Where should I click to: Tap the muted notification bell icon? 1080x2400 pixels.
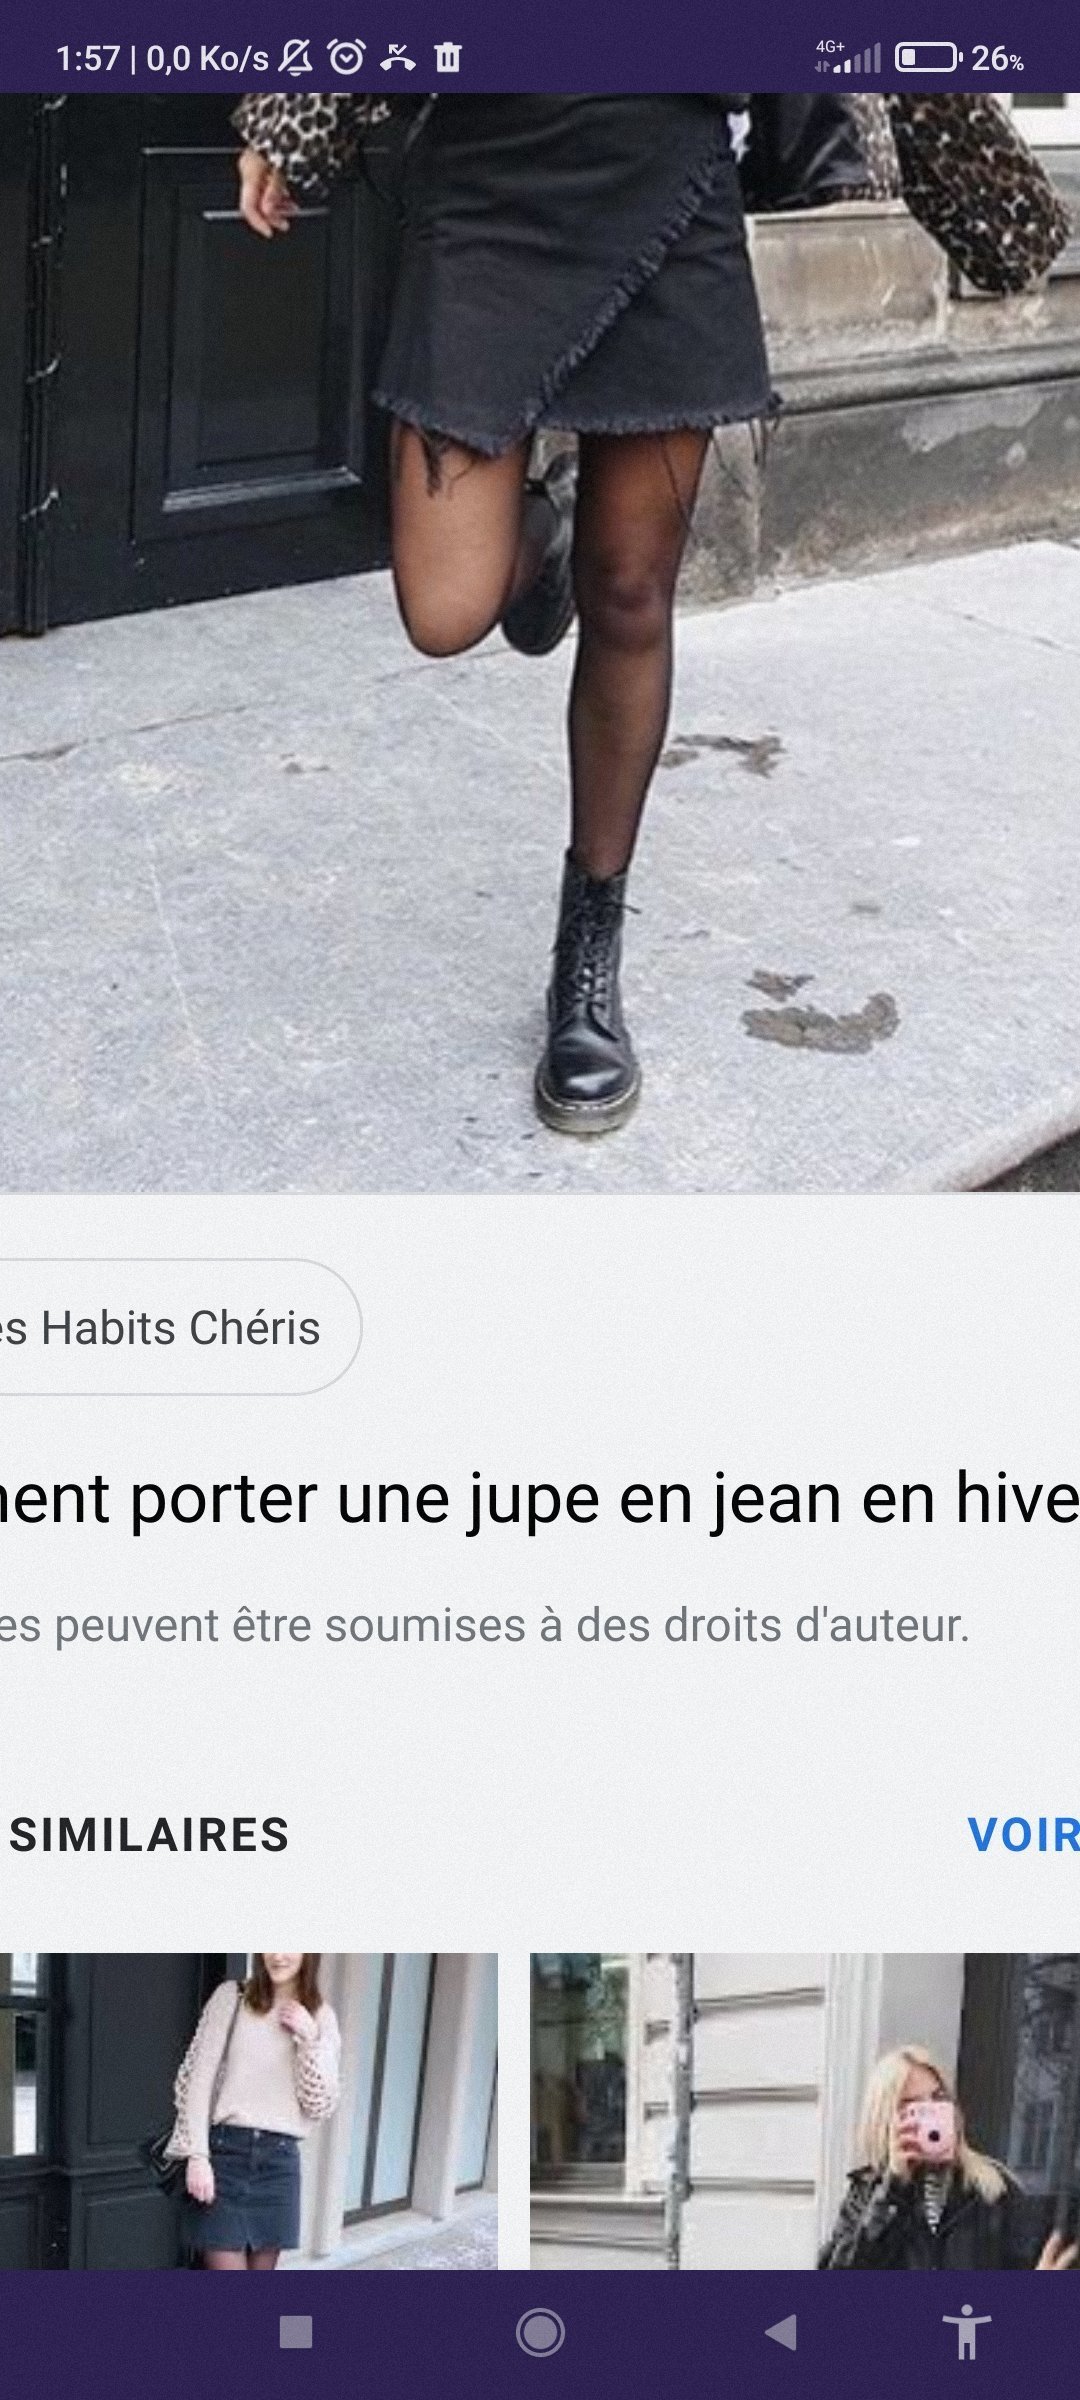[295, 58]
